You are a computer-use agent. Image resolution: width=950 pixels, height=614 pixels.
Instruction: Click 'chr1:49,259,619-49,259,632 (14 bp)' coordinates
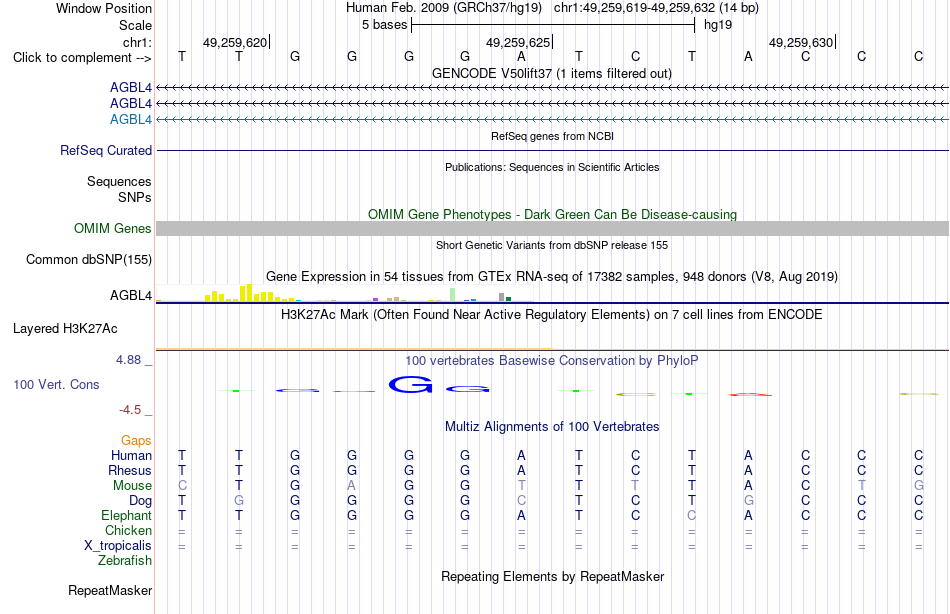click(656, 8)
